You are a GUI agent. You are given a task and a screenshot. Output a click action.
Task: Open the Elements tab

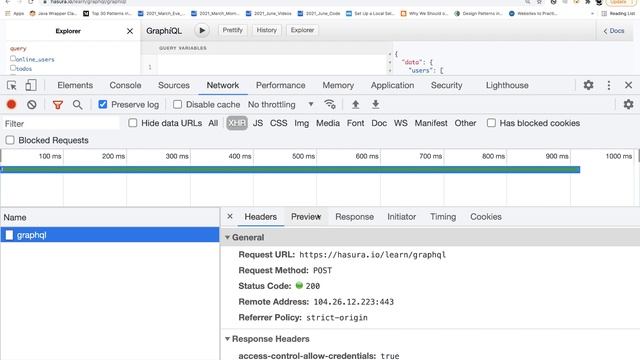click(75, 85)
